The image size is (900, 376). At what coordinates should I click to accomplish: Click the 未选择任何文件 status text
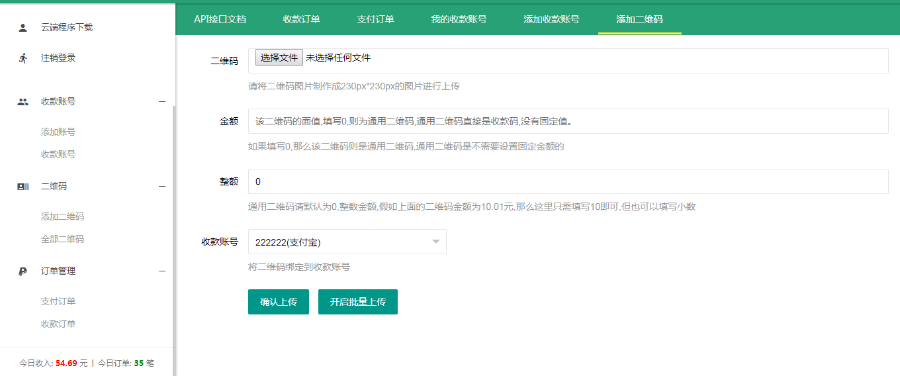coord(339,58)
